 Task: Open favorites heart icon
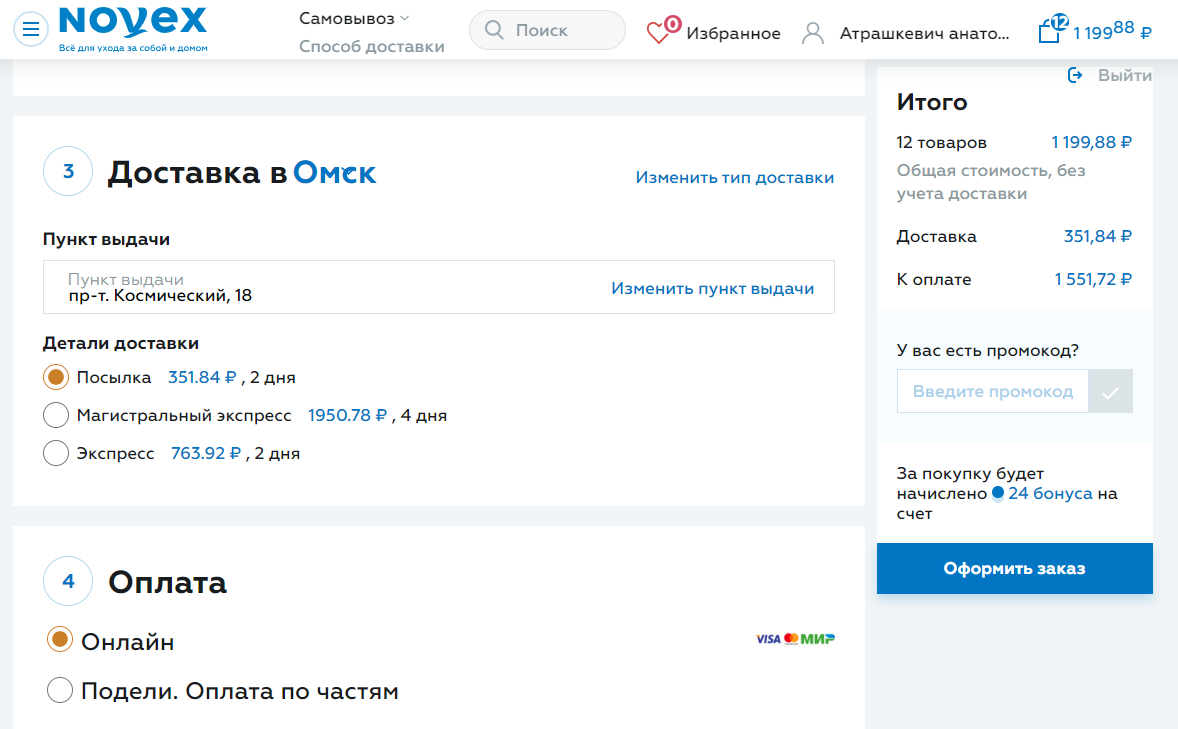(x=660, y=32)
